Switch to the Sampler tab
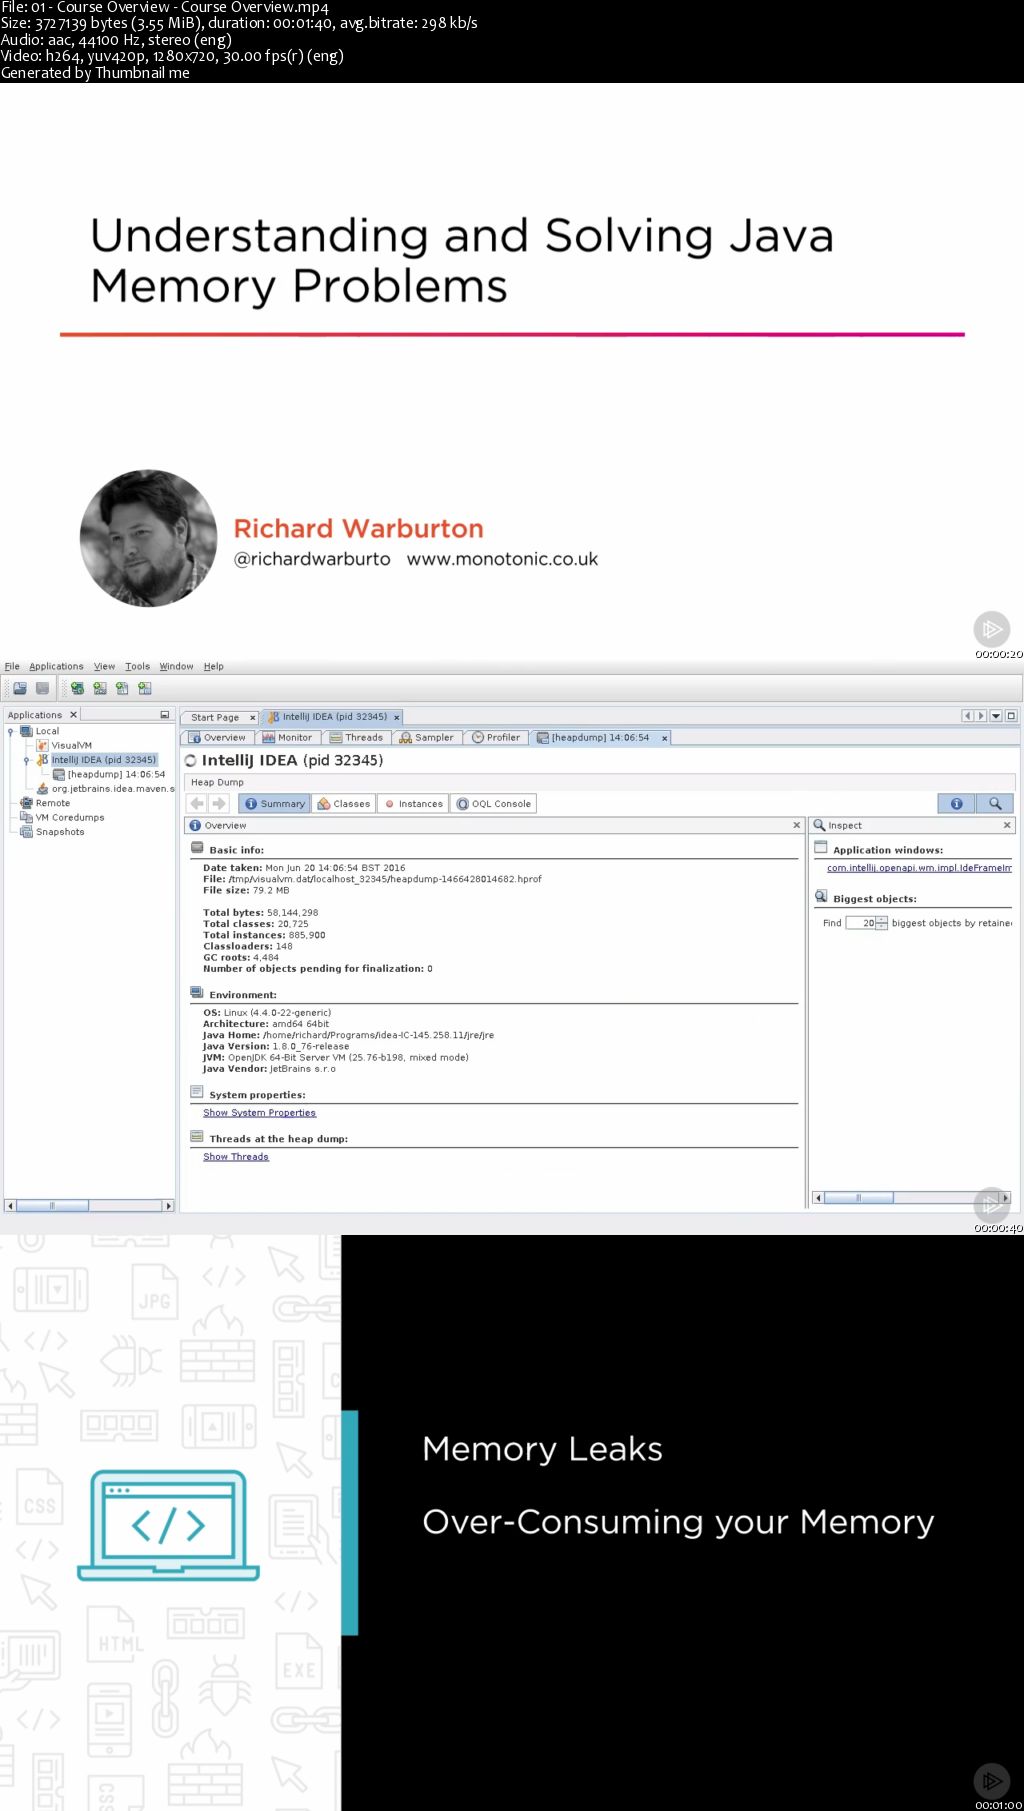The height and width of the screenshot is (1811, 1024). coord(426,738)
